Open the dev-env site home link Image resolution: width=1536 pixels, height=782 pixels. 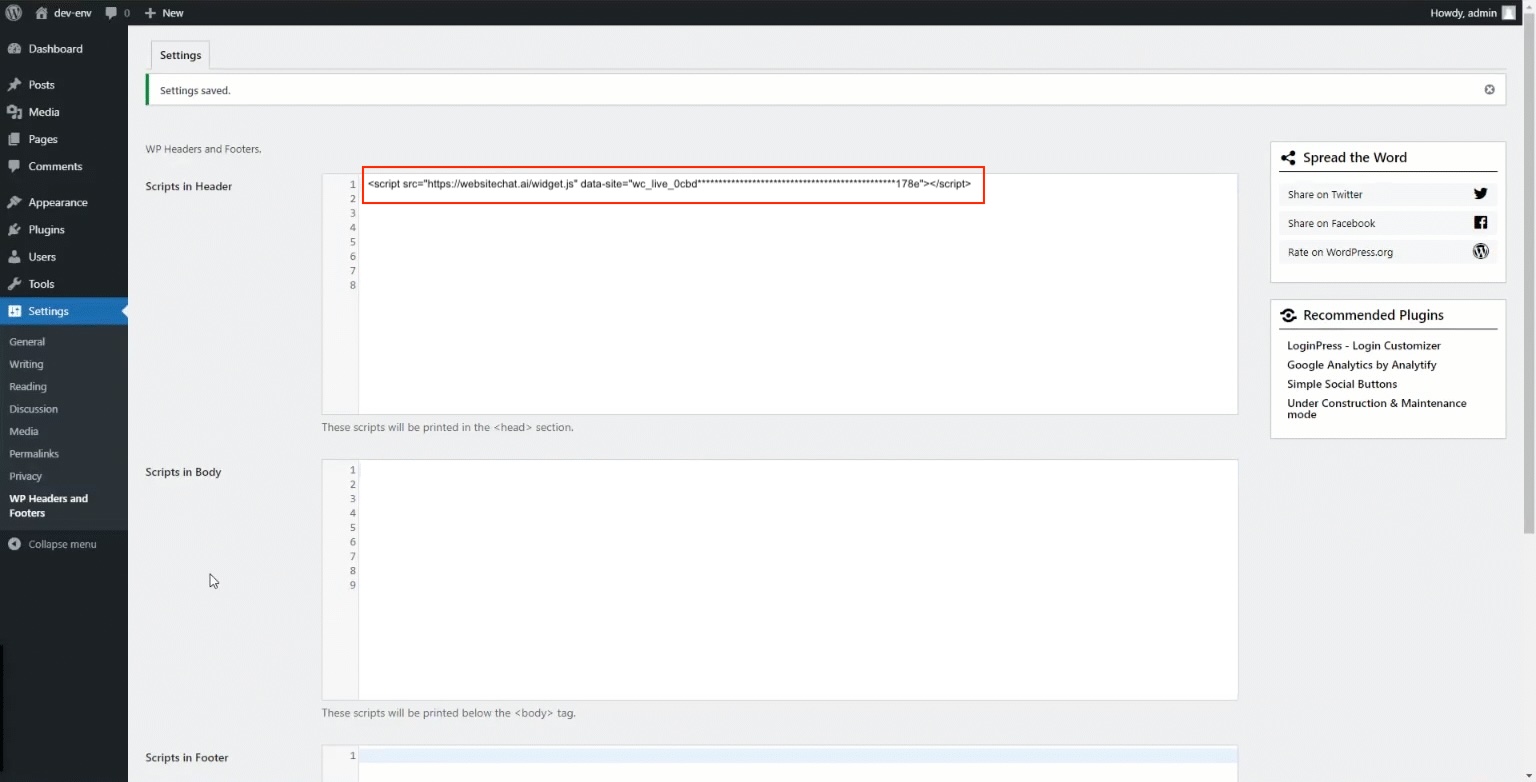point(63,13)
